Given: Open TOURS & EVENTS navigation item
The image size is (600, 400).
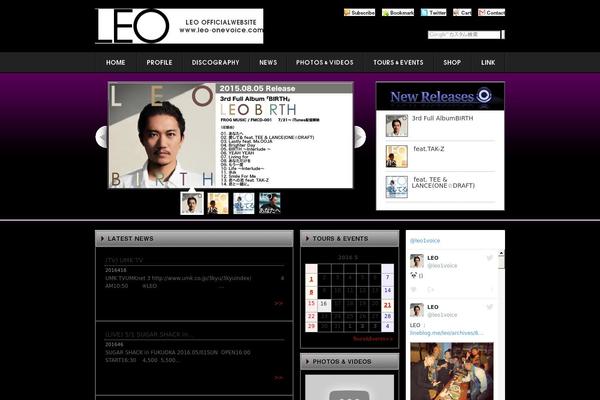Looking at the screenshot, I should [398, 62].
